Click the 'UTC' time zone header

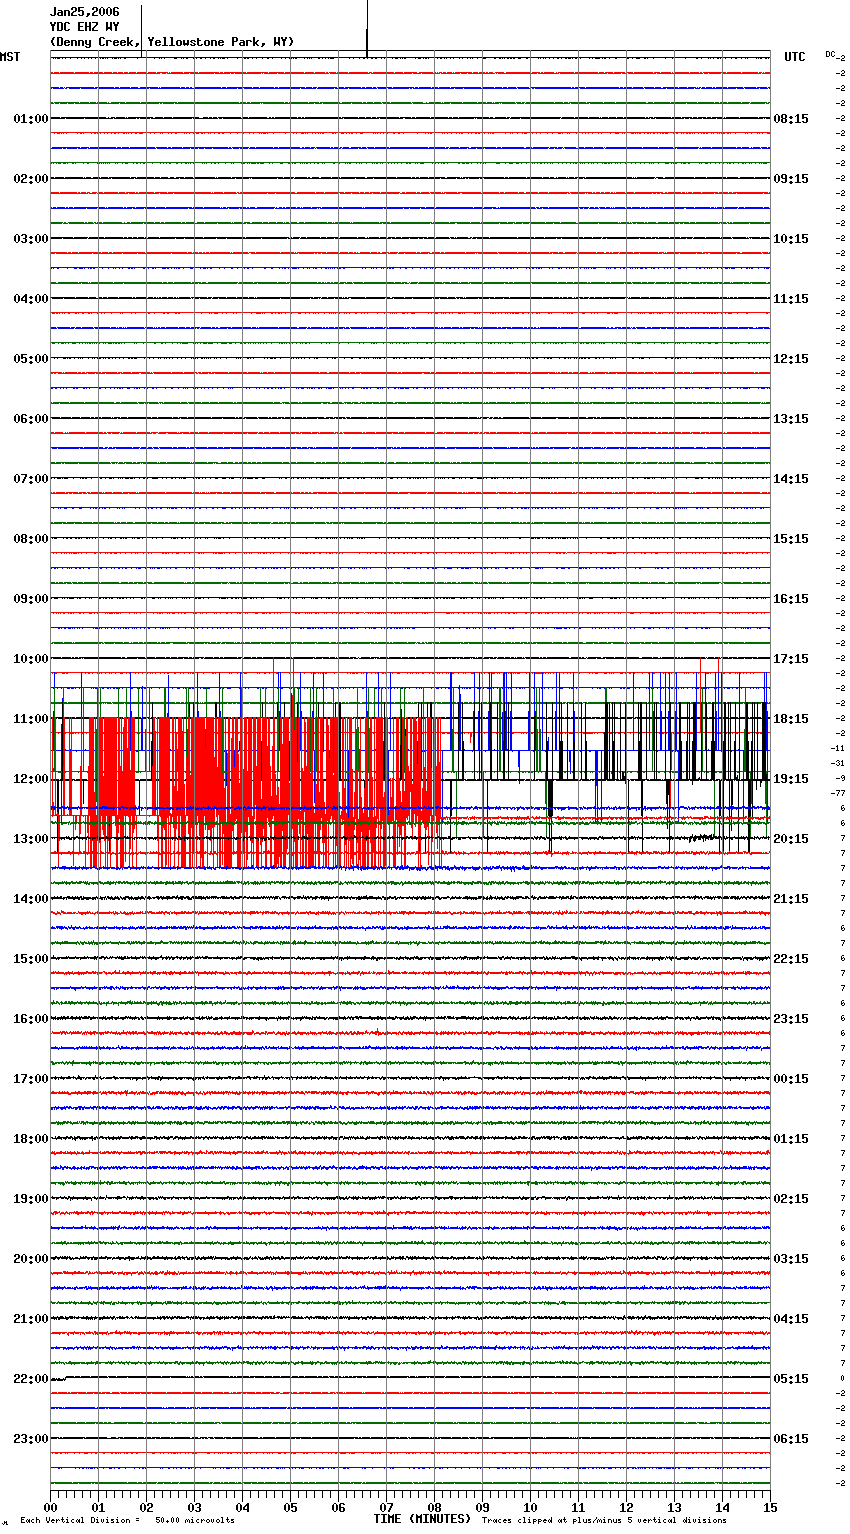click(x=795, y=57)
